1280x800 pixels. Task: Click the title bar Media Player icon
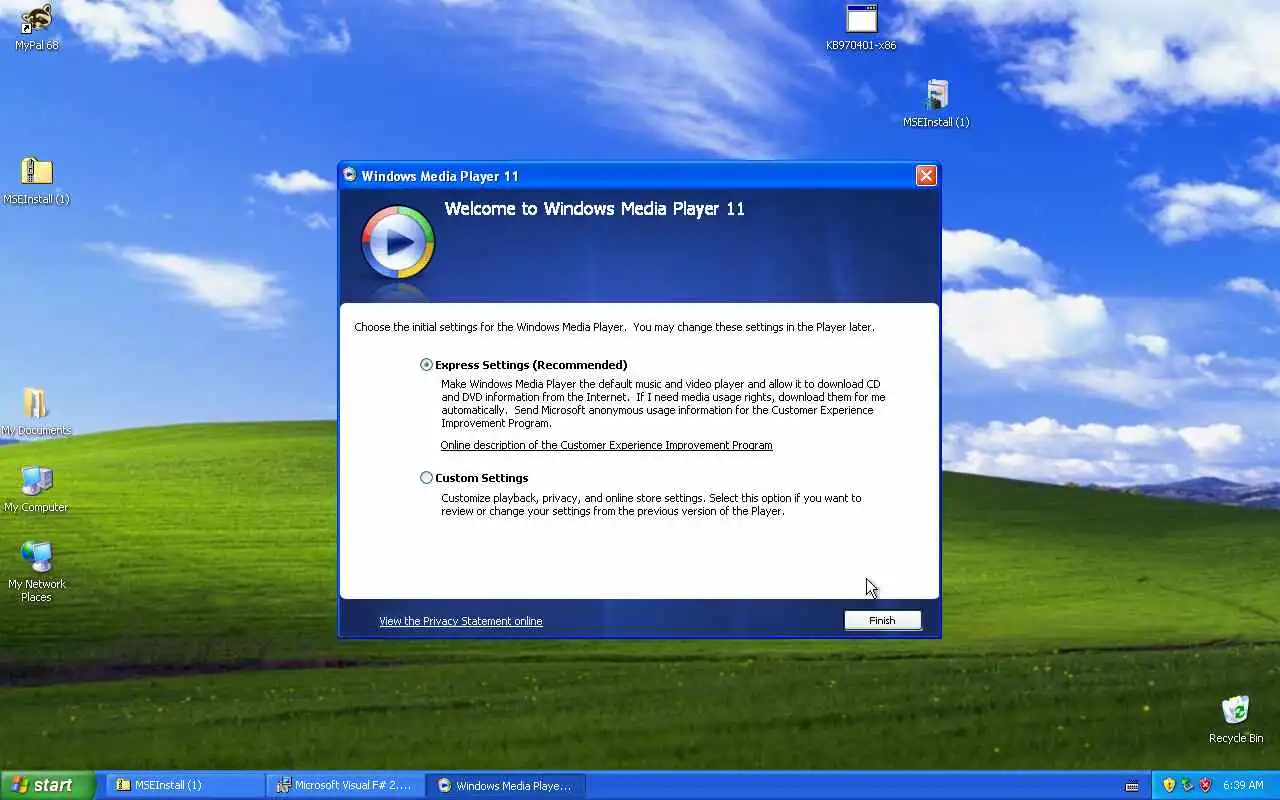pos(349,175)
